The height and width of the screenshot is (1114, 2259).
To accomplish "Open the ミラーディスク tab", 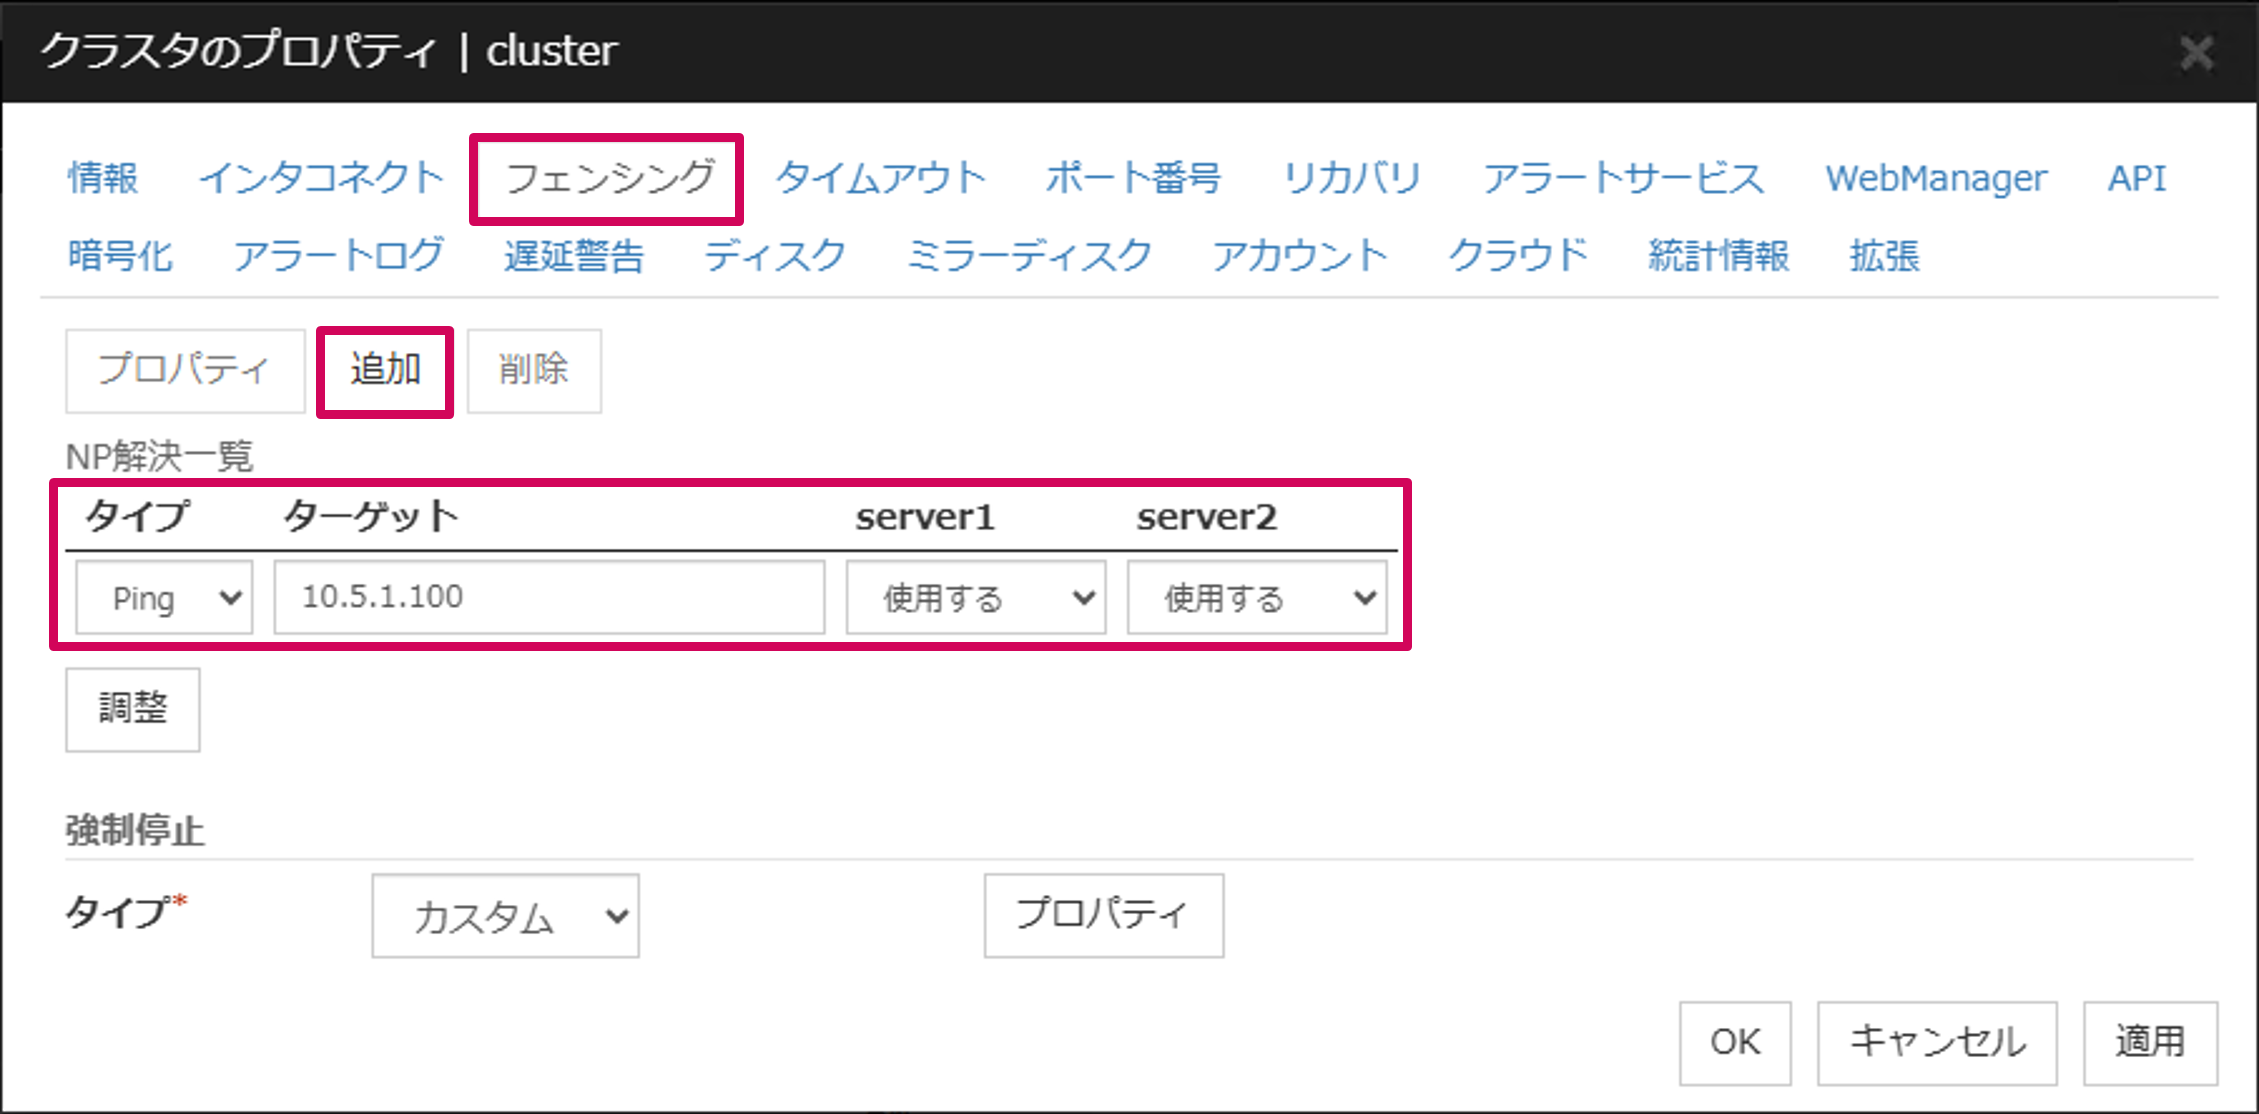I will 1029,256.
